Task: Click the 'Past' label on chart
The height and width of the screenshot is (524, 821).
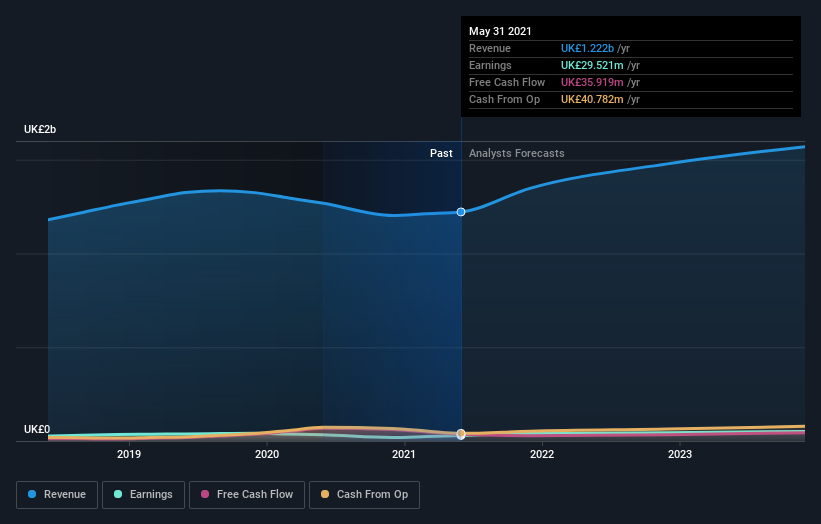Action: tap(441, 153)
